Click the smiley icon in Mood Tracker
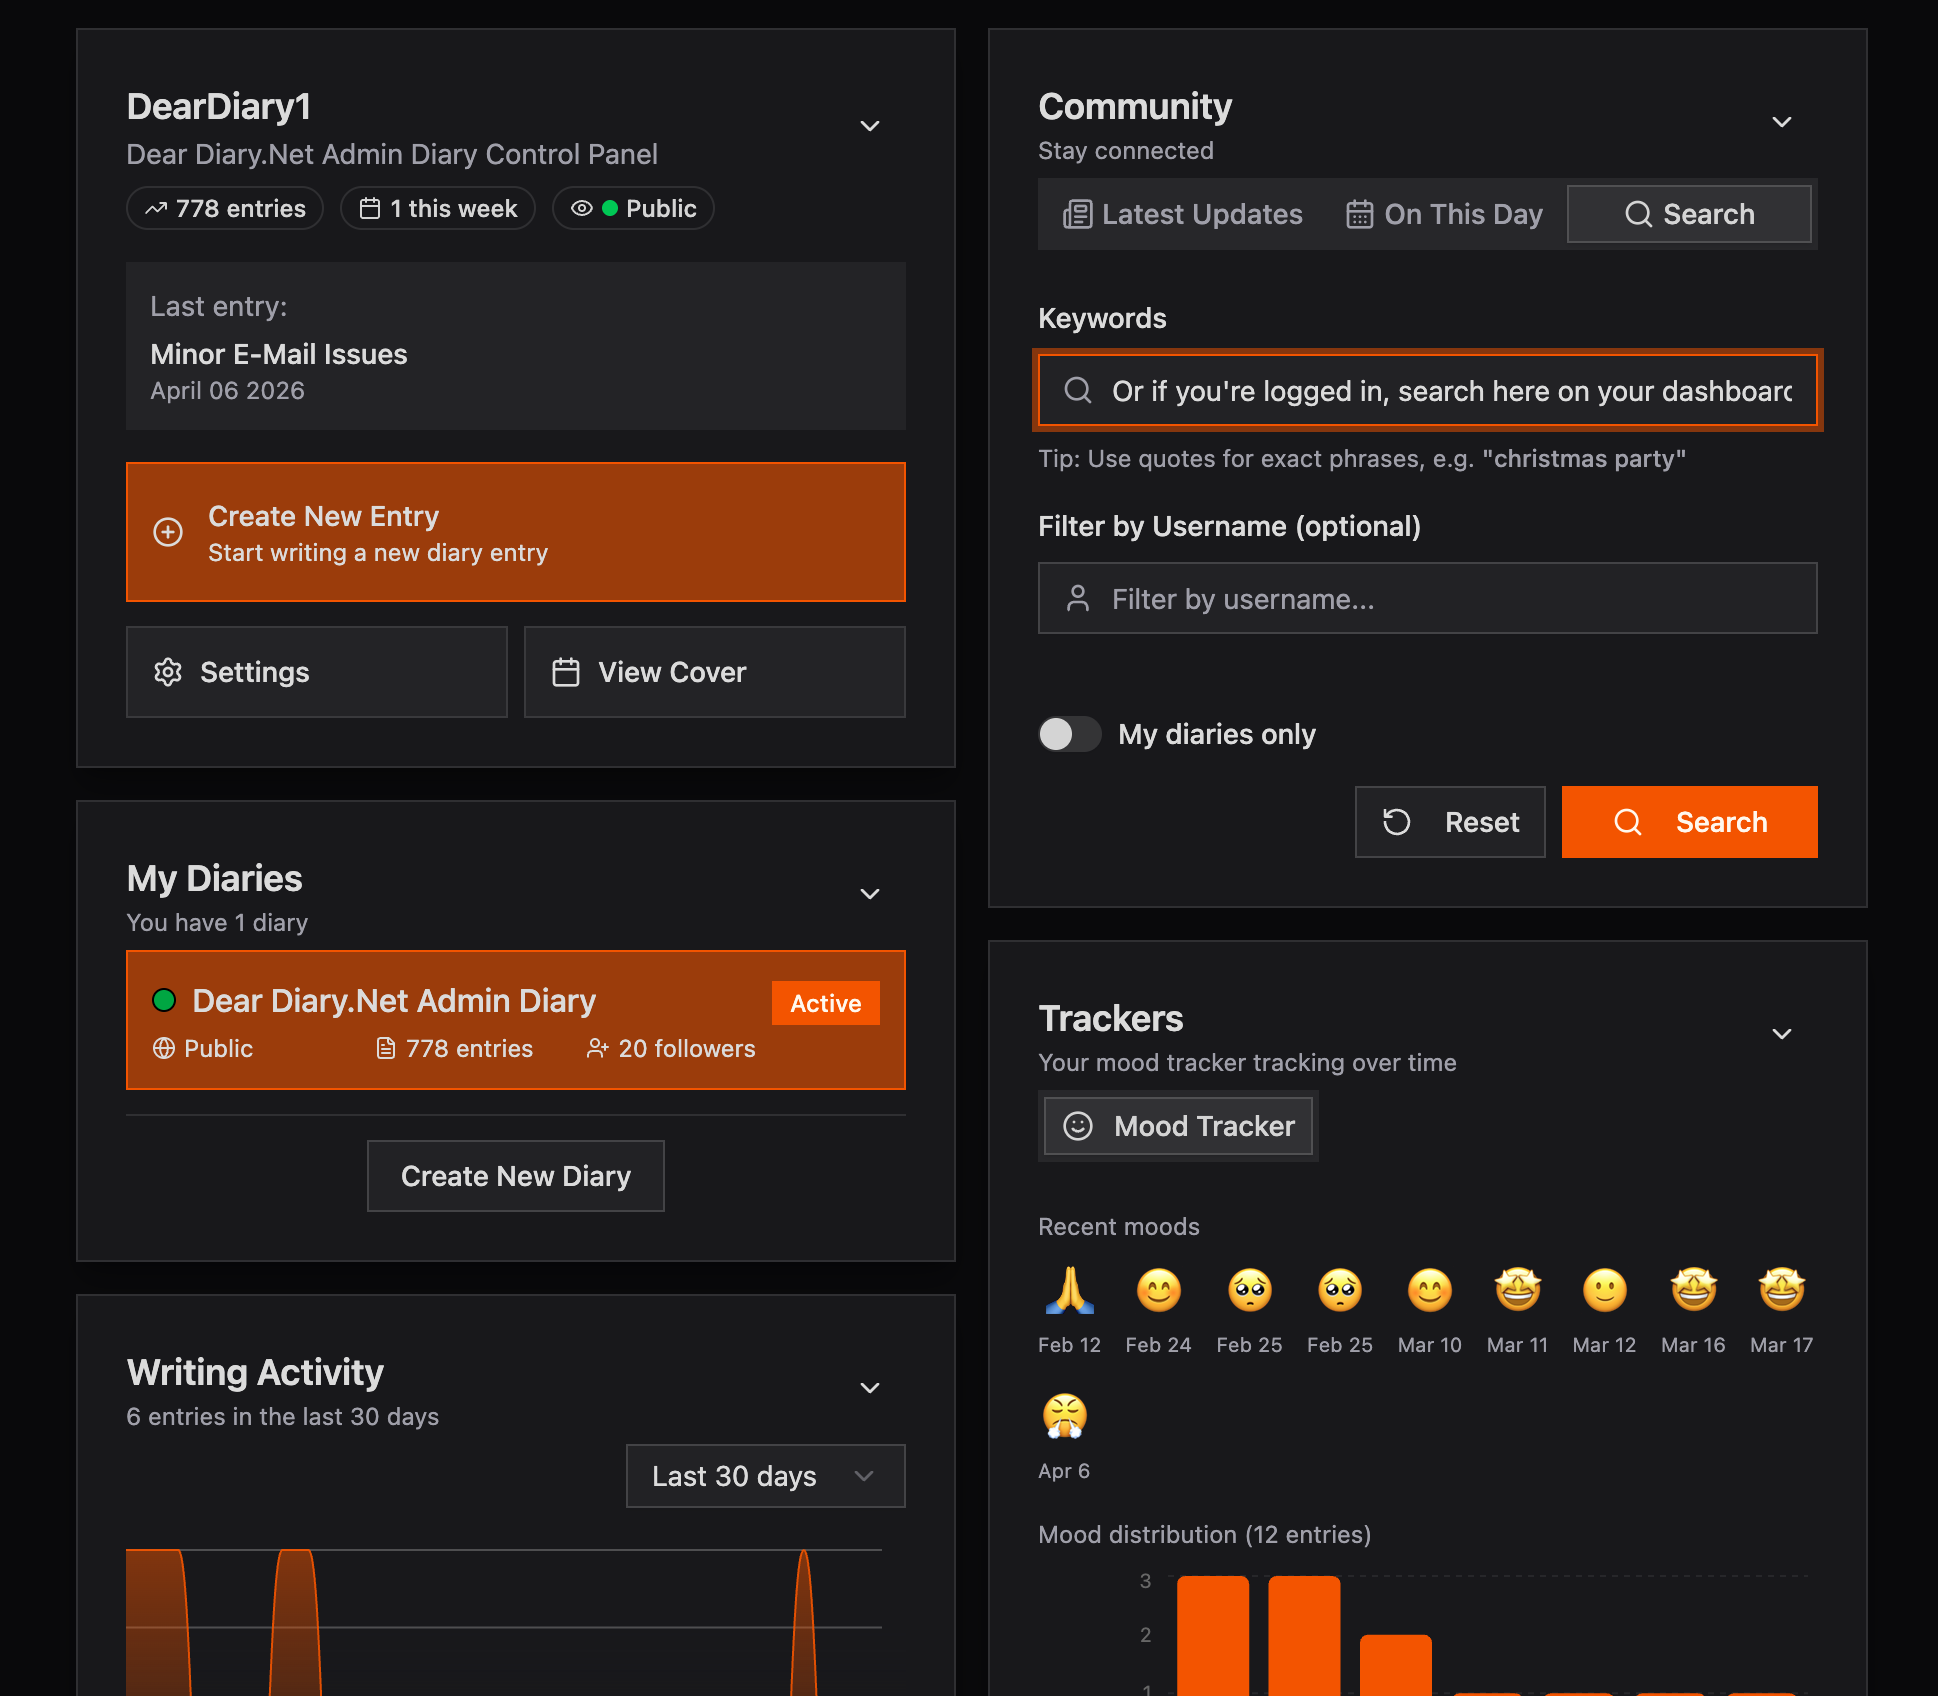 (1078, 1126)
